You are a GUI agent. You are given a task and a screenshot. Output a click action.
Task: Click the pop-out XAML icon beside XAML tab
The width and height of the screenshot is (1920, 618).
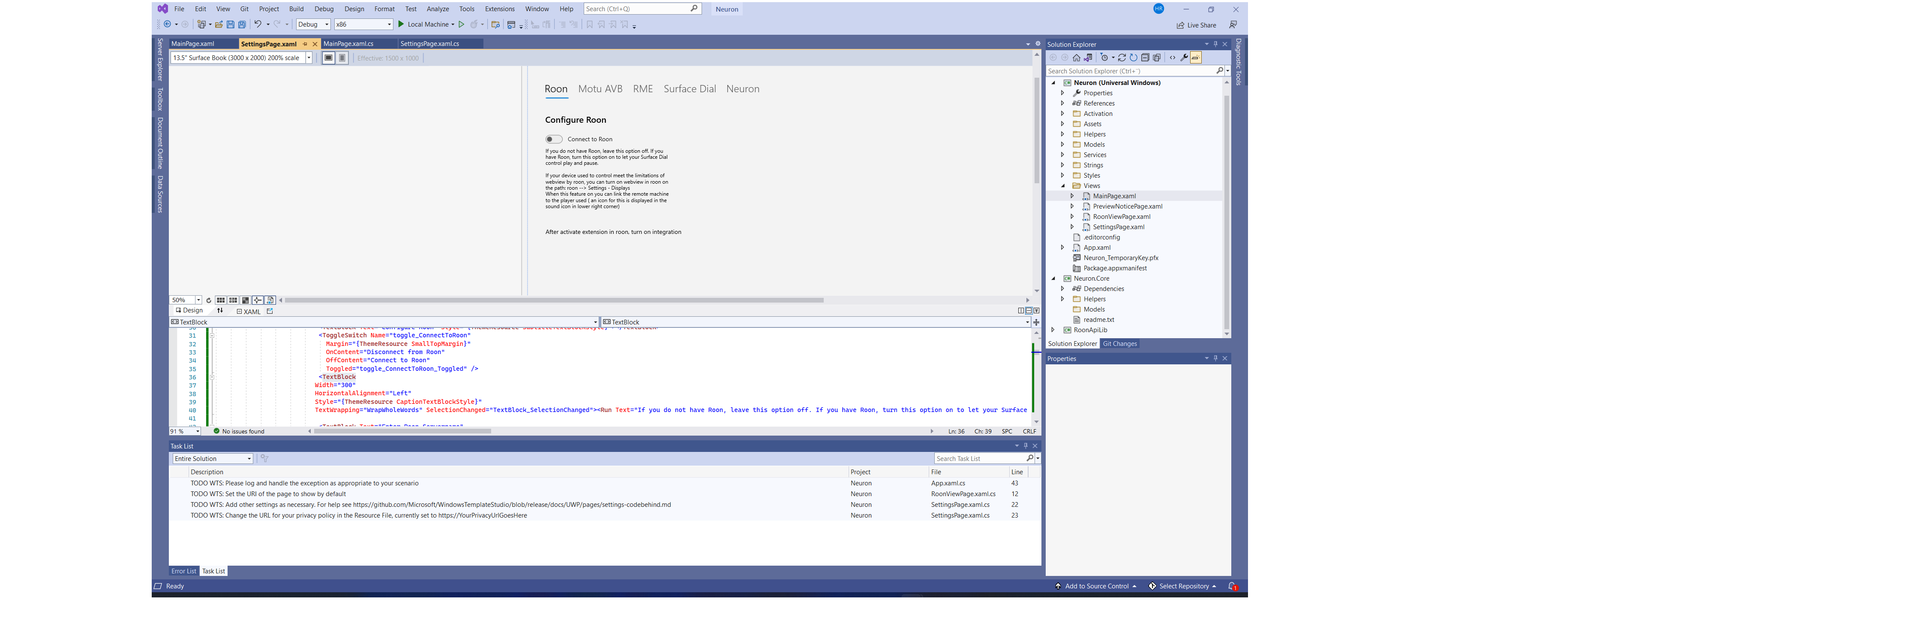(x=270, y=311)
